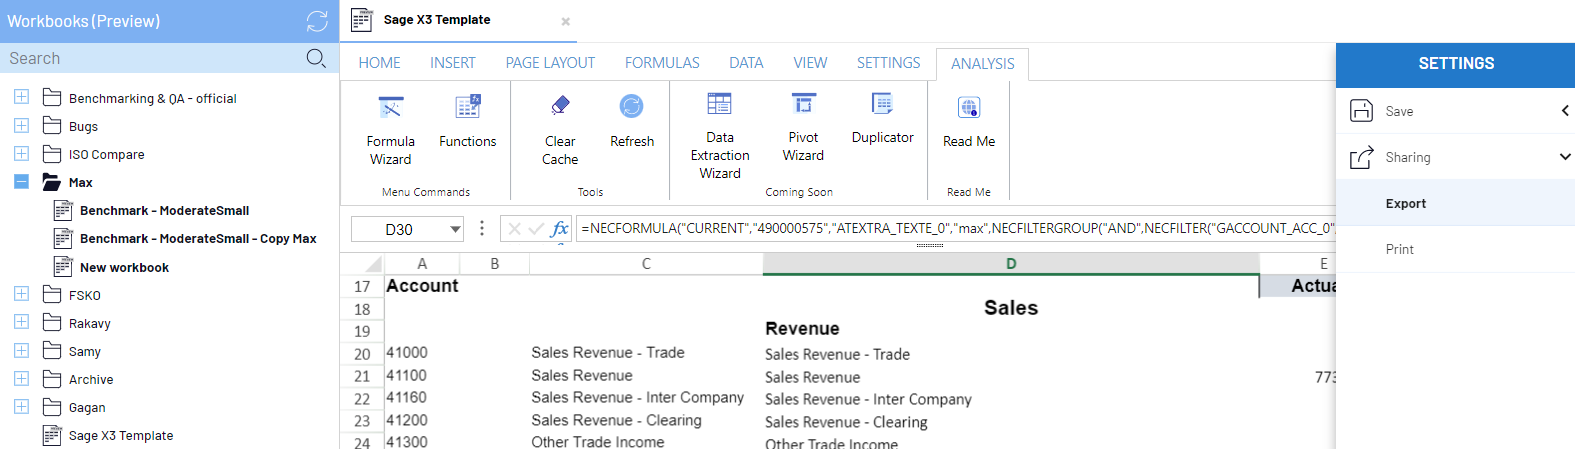Launch the Data Extraction Wizard
Image resolution: width=1575 pixels, height=449 pixels.
pos(719,104)
